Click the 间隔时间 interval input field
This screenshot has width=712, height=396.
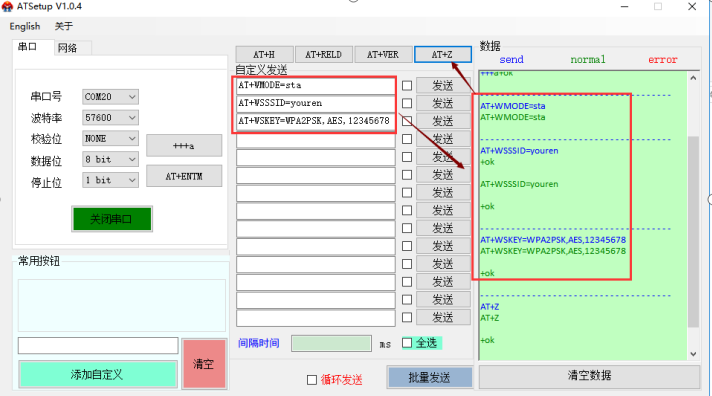[x=331, y=343]
